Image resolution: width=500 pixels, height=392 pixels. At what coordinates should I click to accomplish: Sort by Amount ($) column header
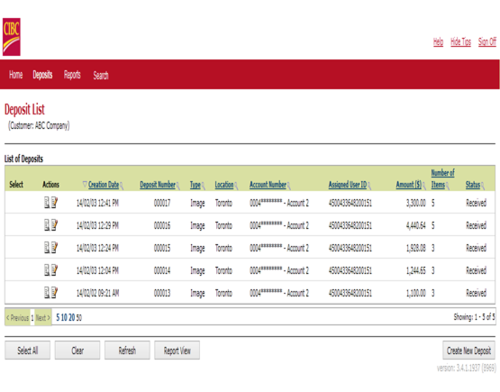coord(409,184)
